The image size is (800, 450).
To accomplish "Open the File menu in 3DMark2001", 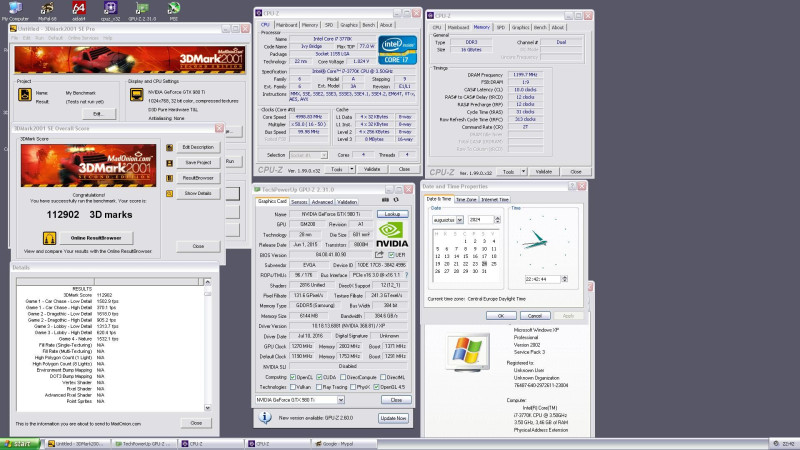I will click(x=14, y=38).
